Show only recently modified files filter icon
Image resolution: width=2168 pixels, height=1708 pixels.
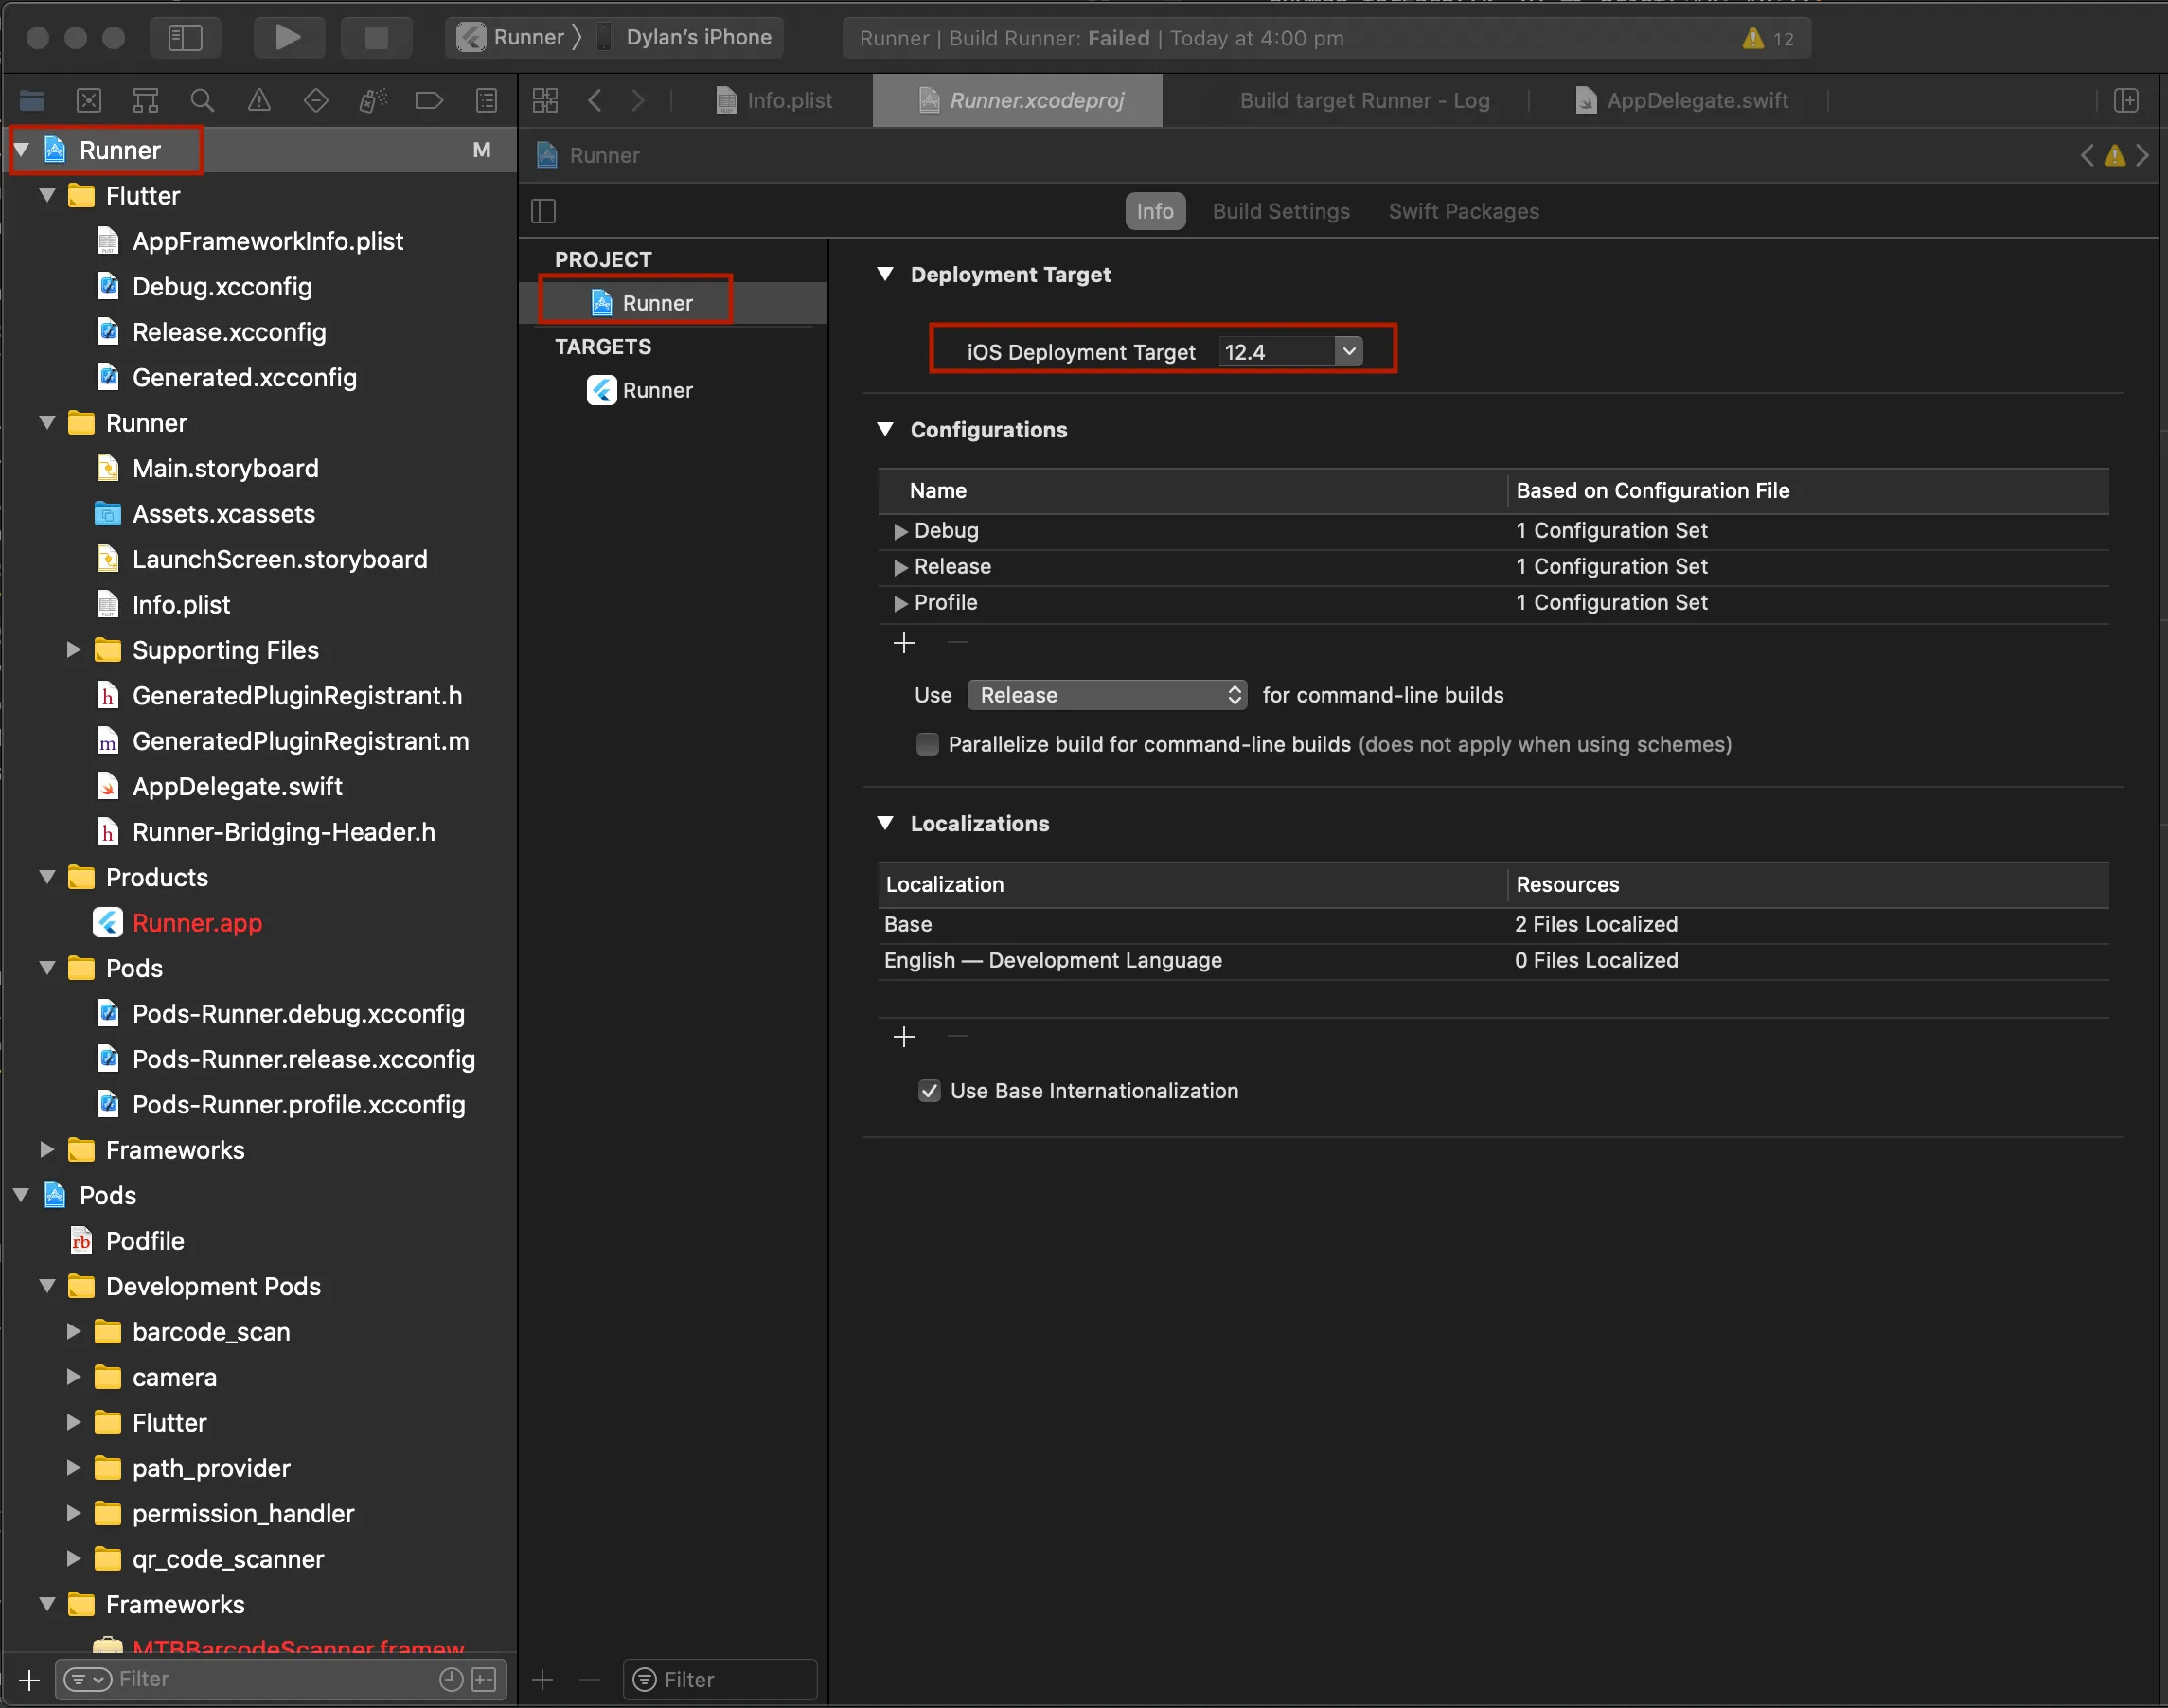pos(451,1679)
